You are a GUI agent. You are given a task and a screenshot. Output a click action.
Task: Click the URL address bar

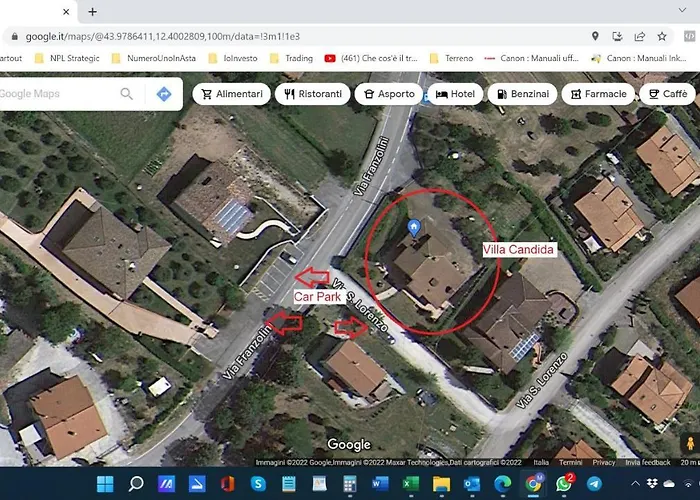pyautogui.click(x=300, y=36)
